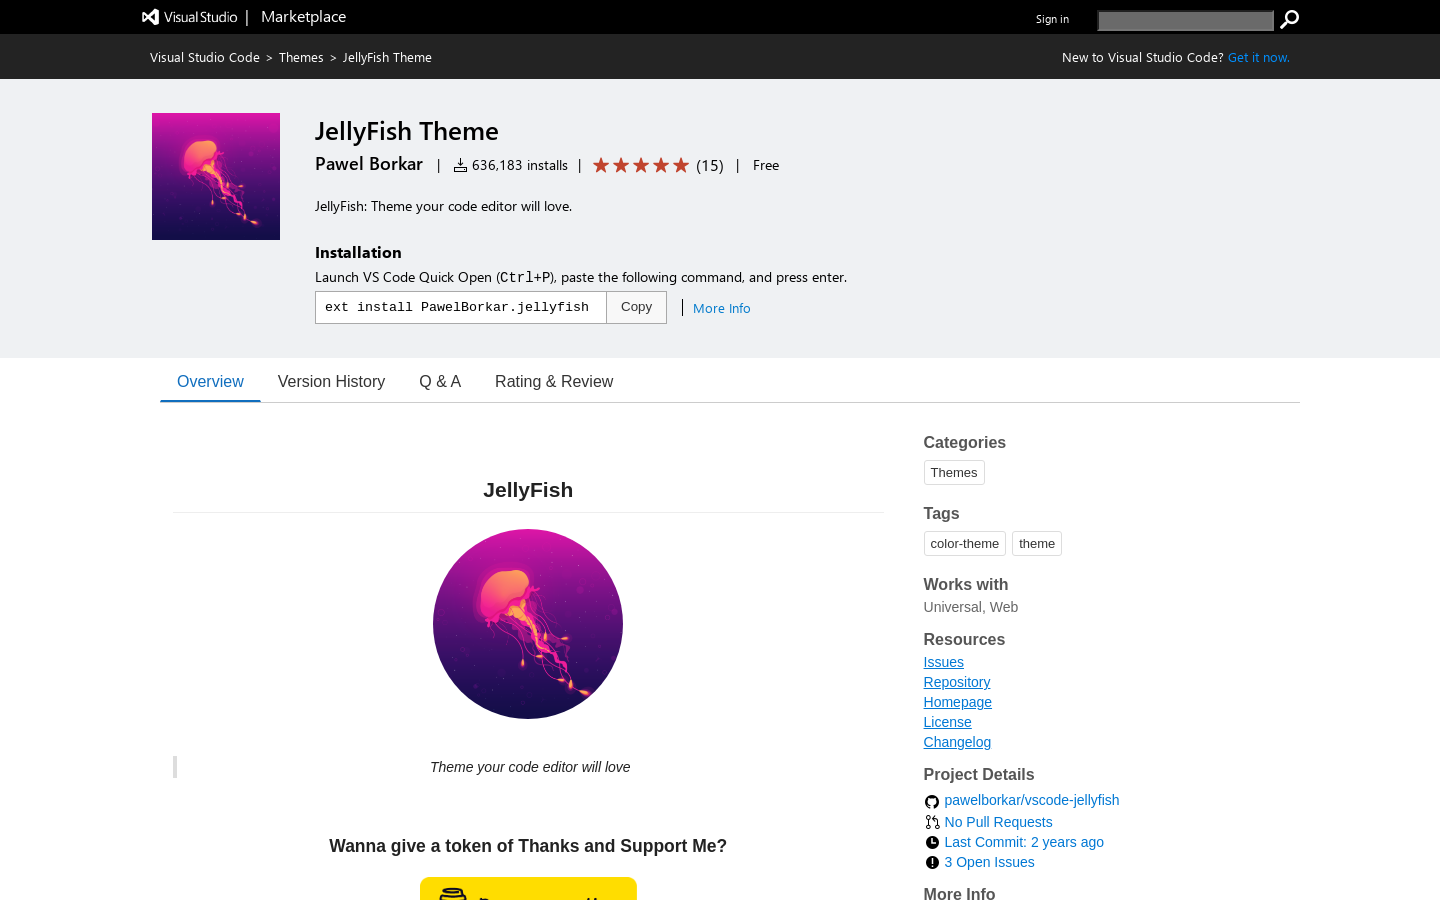The height and width of the screenshot is (900, 1440).
Task: Open Changelog resource link
Action: click(957, 742)
